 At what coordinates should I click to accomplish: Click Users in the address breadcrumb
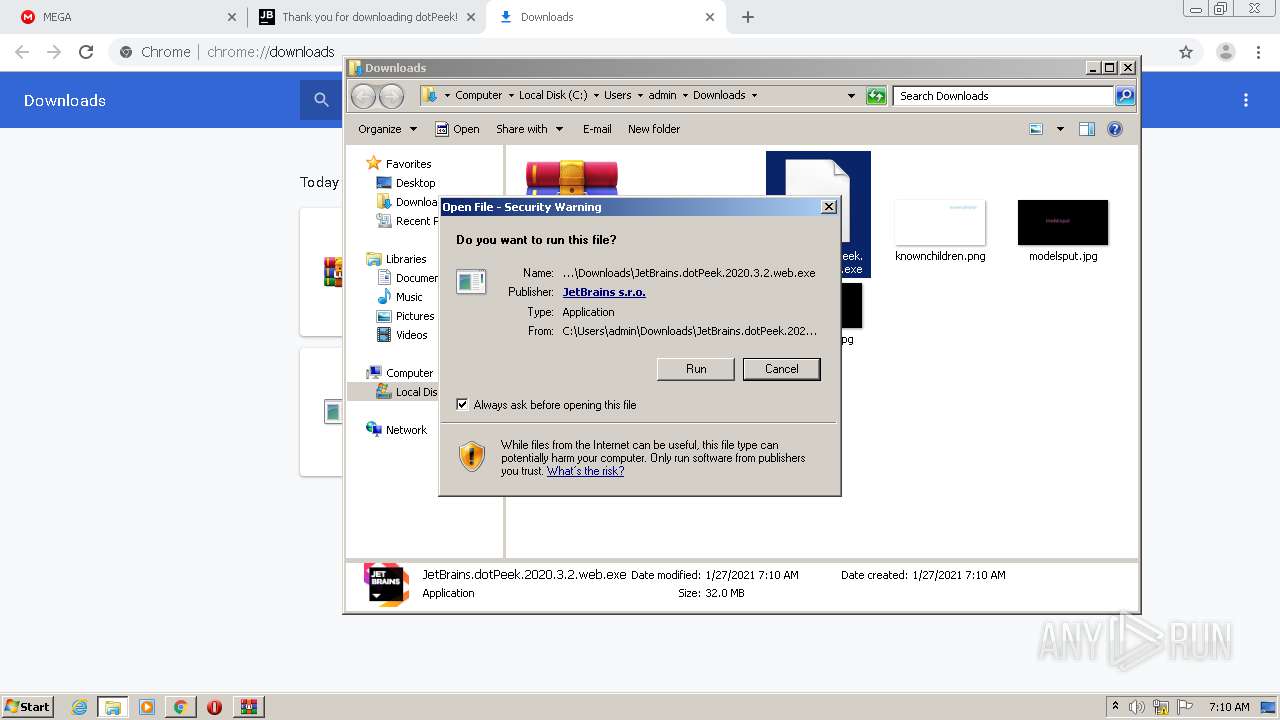coord(617,96)
